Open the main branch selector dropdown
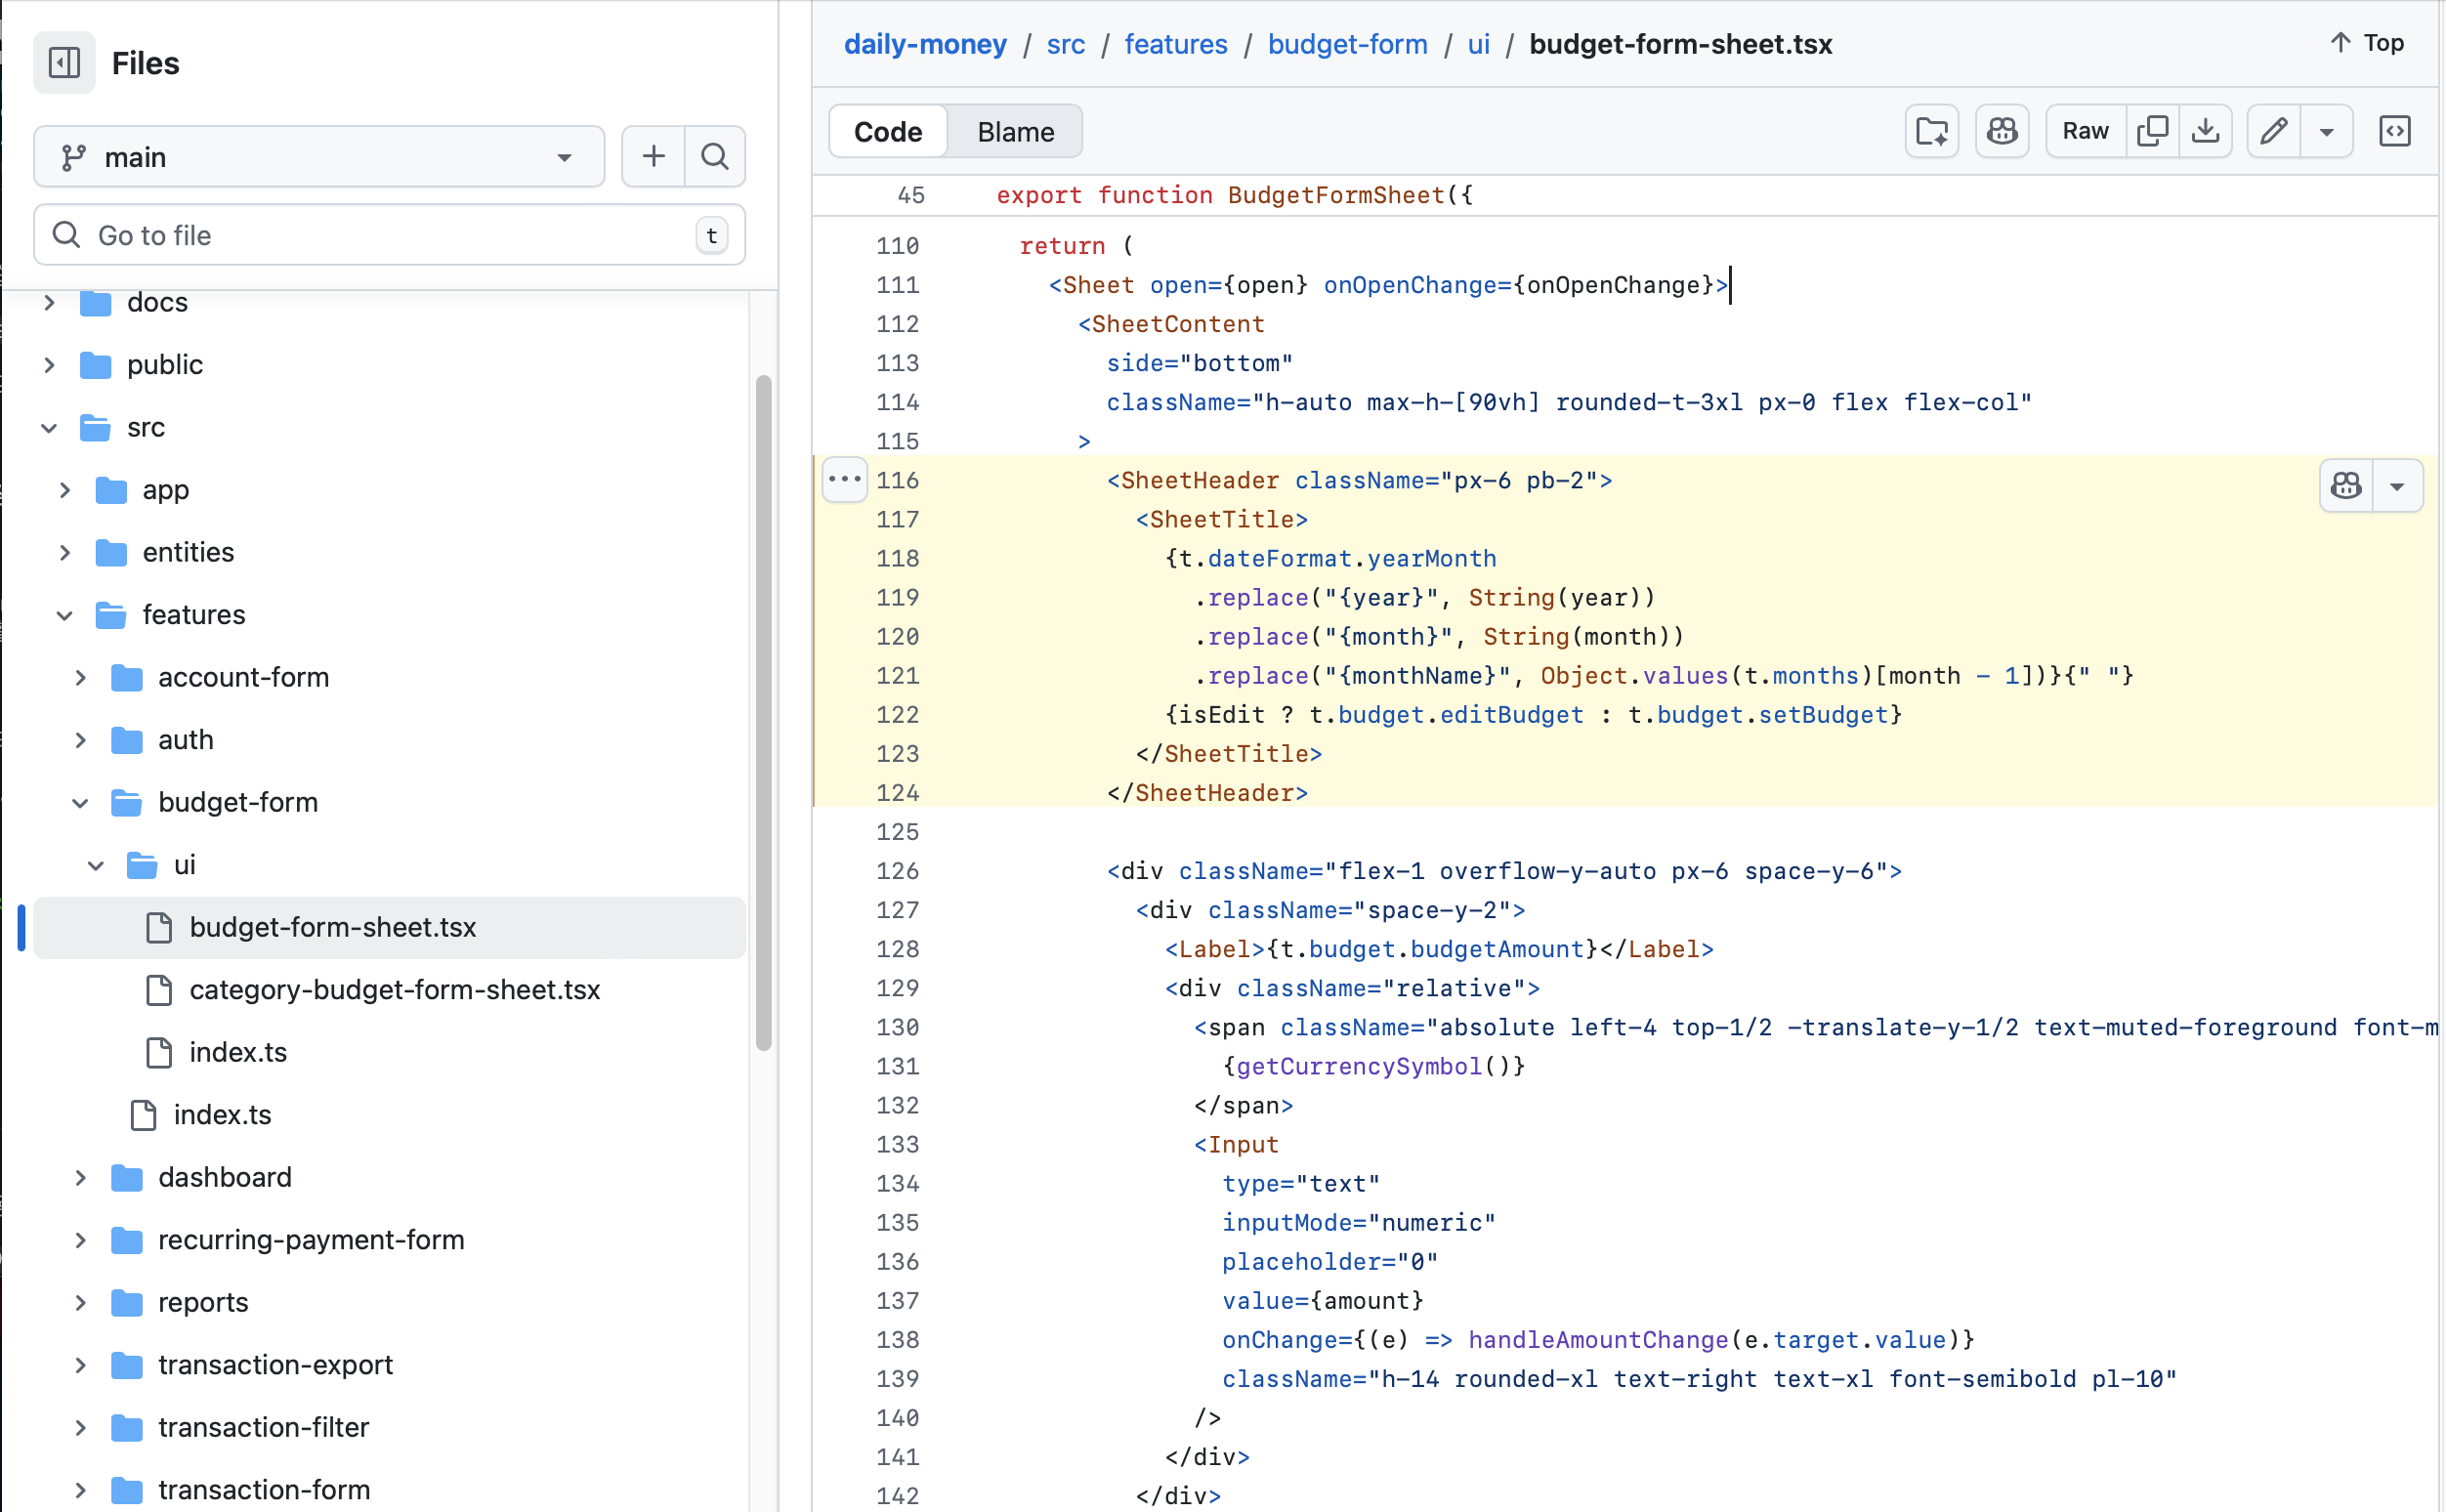 click(319, 157)
